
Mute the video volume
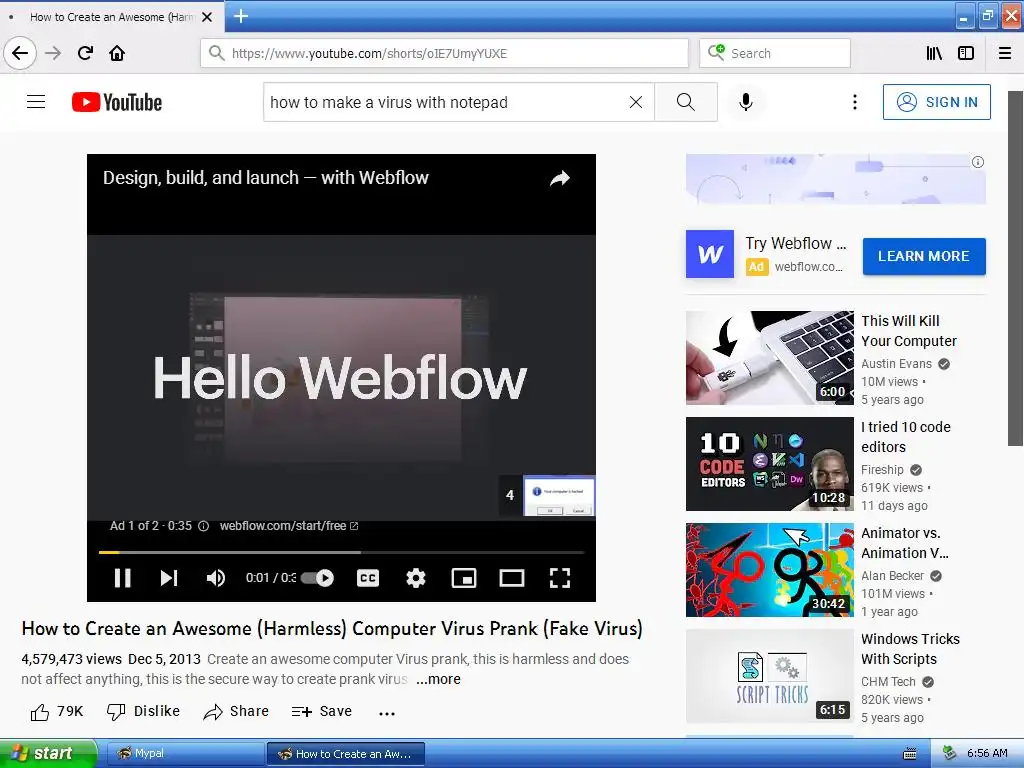coord(216,578)
